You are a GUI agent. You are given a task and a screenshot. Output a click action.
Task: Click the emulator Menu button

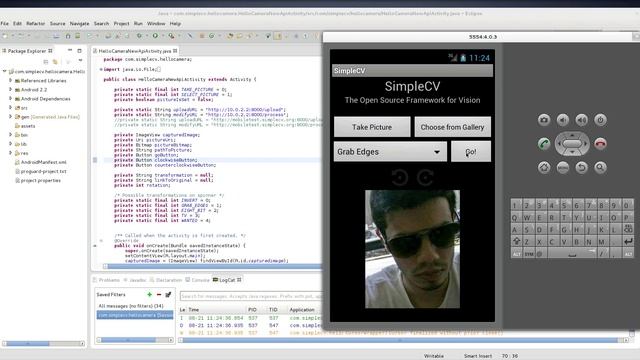coord(562,167)
